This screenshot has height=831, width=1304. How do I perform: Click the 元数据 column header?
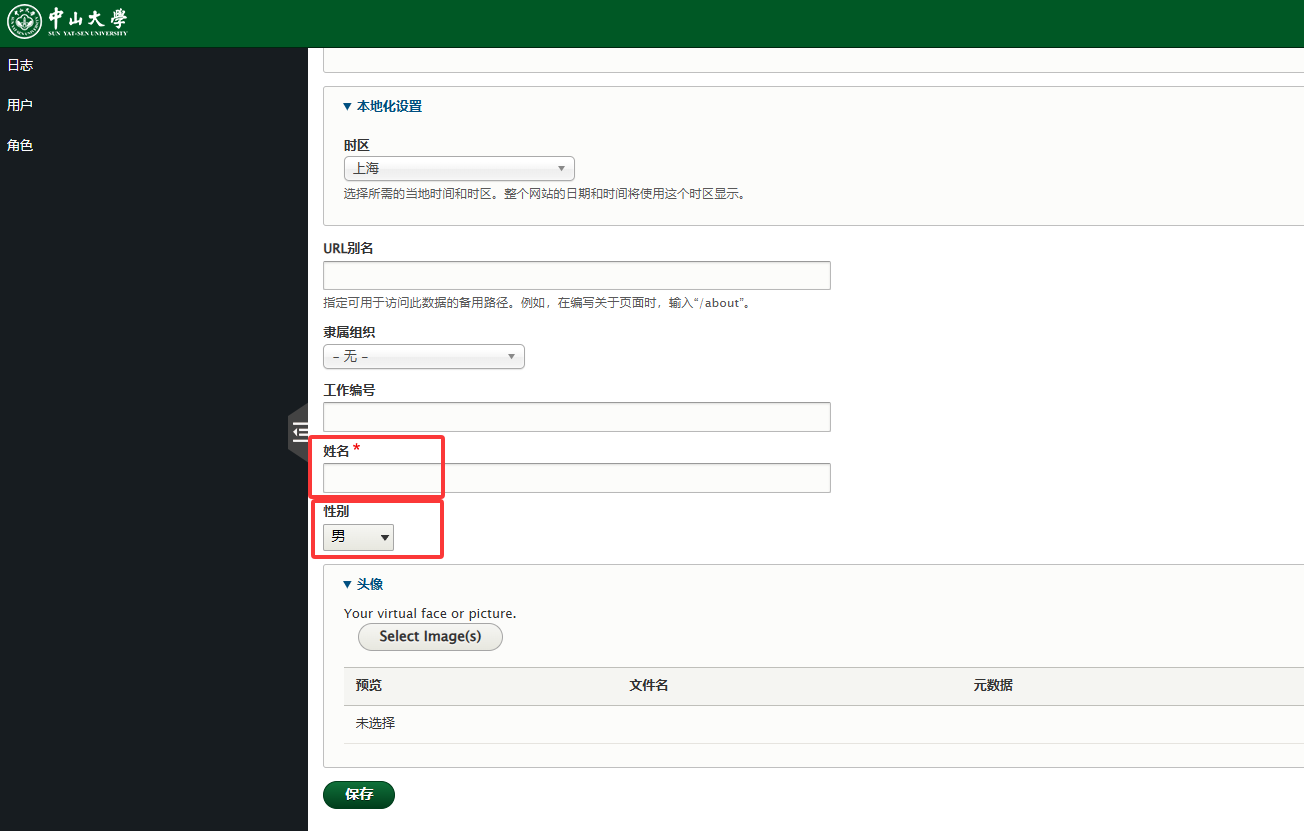pyautogui.click(x=993, y=686)
